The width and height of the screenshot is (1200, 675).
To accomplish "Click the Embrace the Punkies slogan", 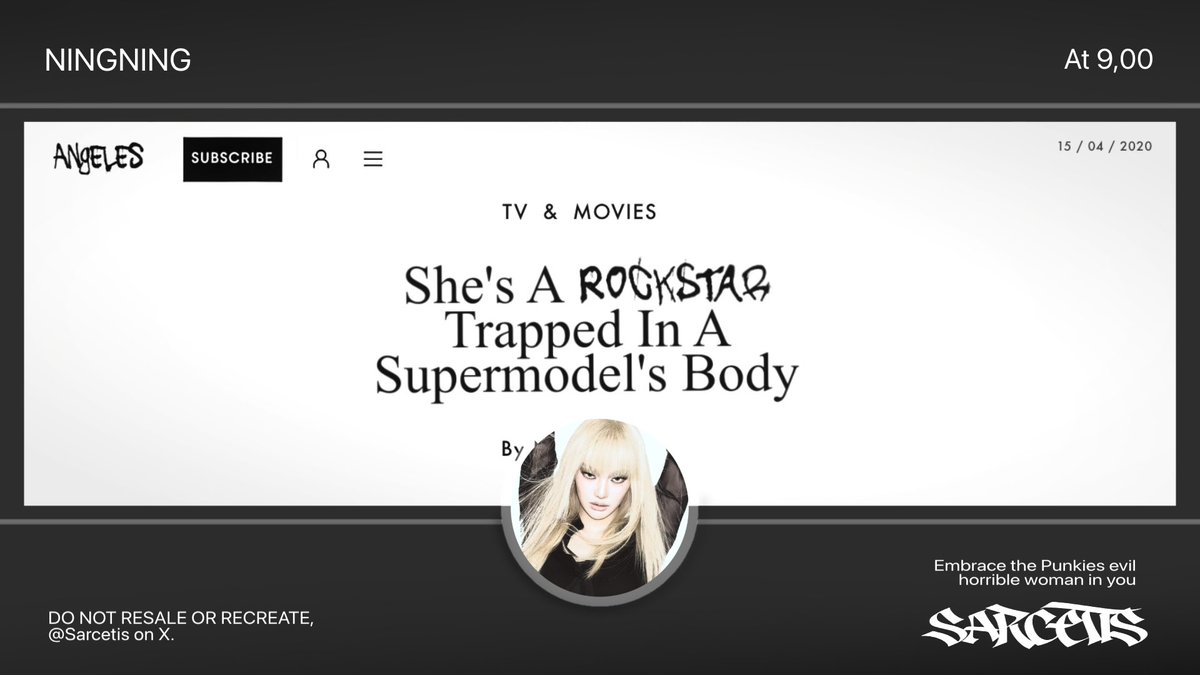I will tap(1035, 573).
